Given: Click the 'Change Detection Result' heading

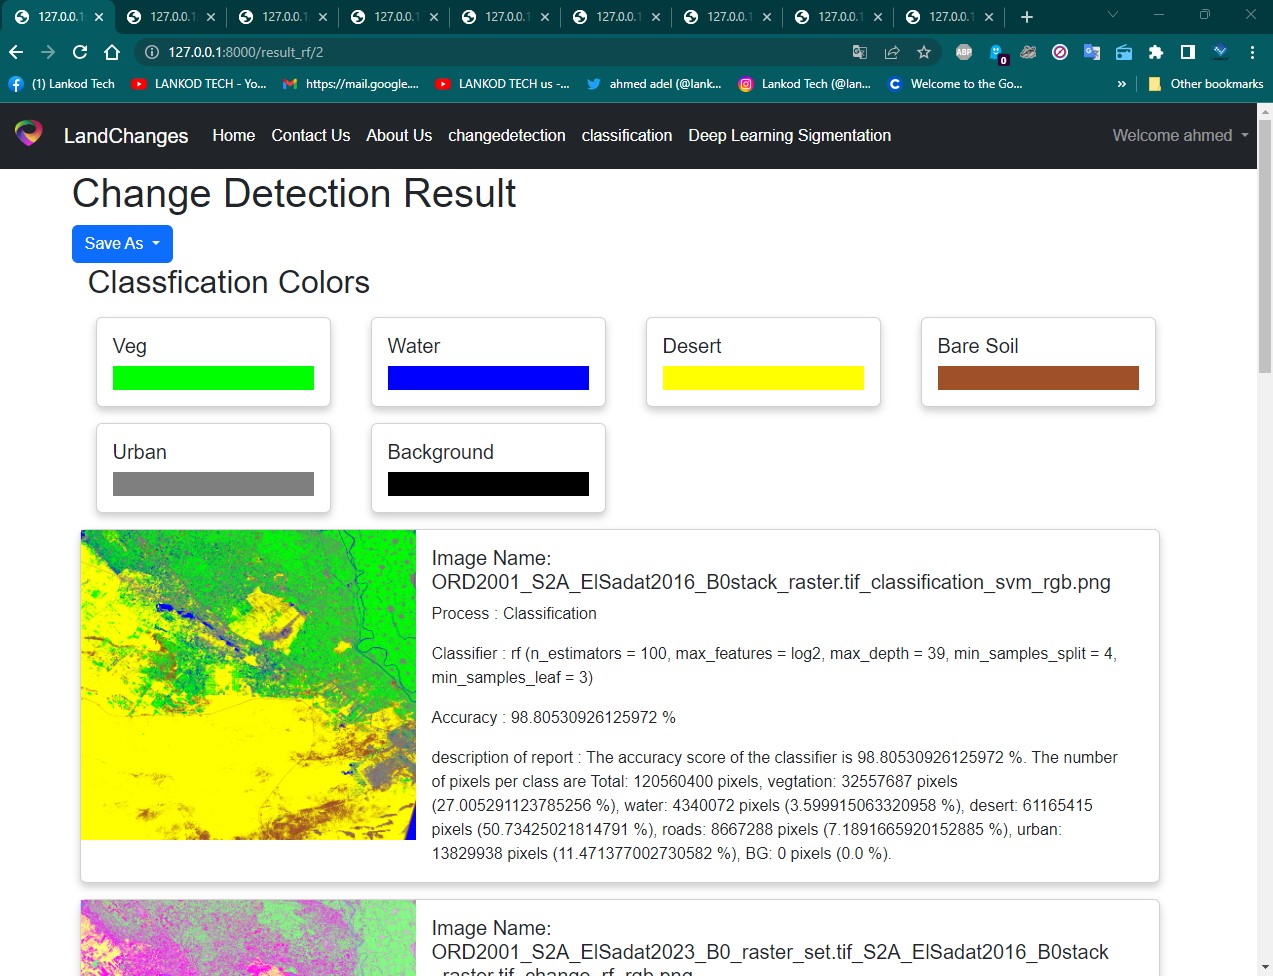Looking at the screenshot, I should click(294, 194).
